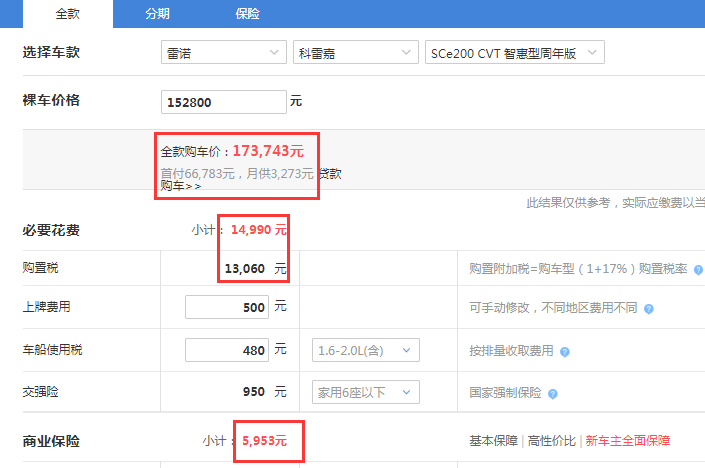
Task: Click the 首付66,783元，月供3,273元 text
Action: tap(237, 174)
